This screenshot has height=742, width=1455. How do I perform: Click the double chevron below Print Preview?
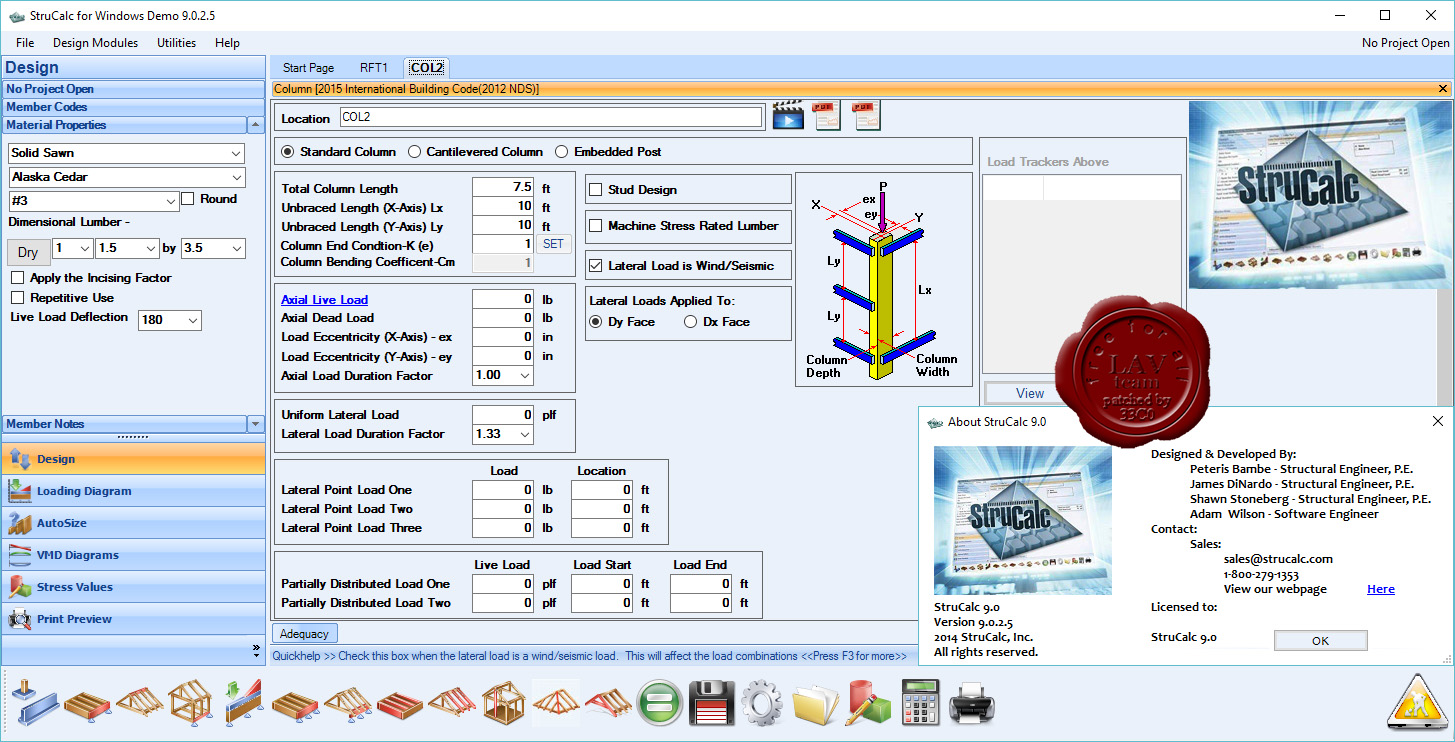256,650
